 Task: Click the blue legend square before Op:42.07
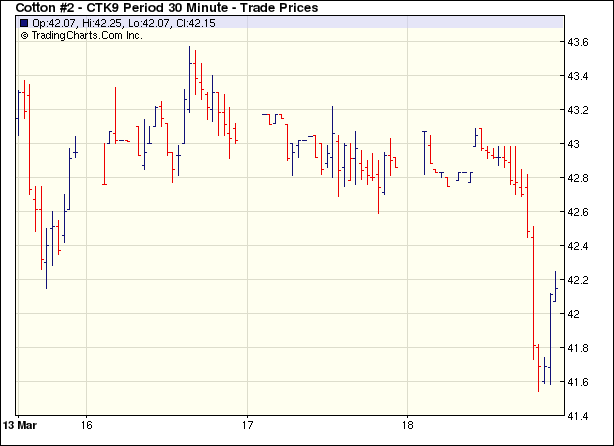coord(24,22)
